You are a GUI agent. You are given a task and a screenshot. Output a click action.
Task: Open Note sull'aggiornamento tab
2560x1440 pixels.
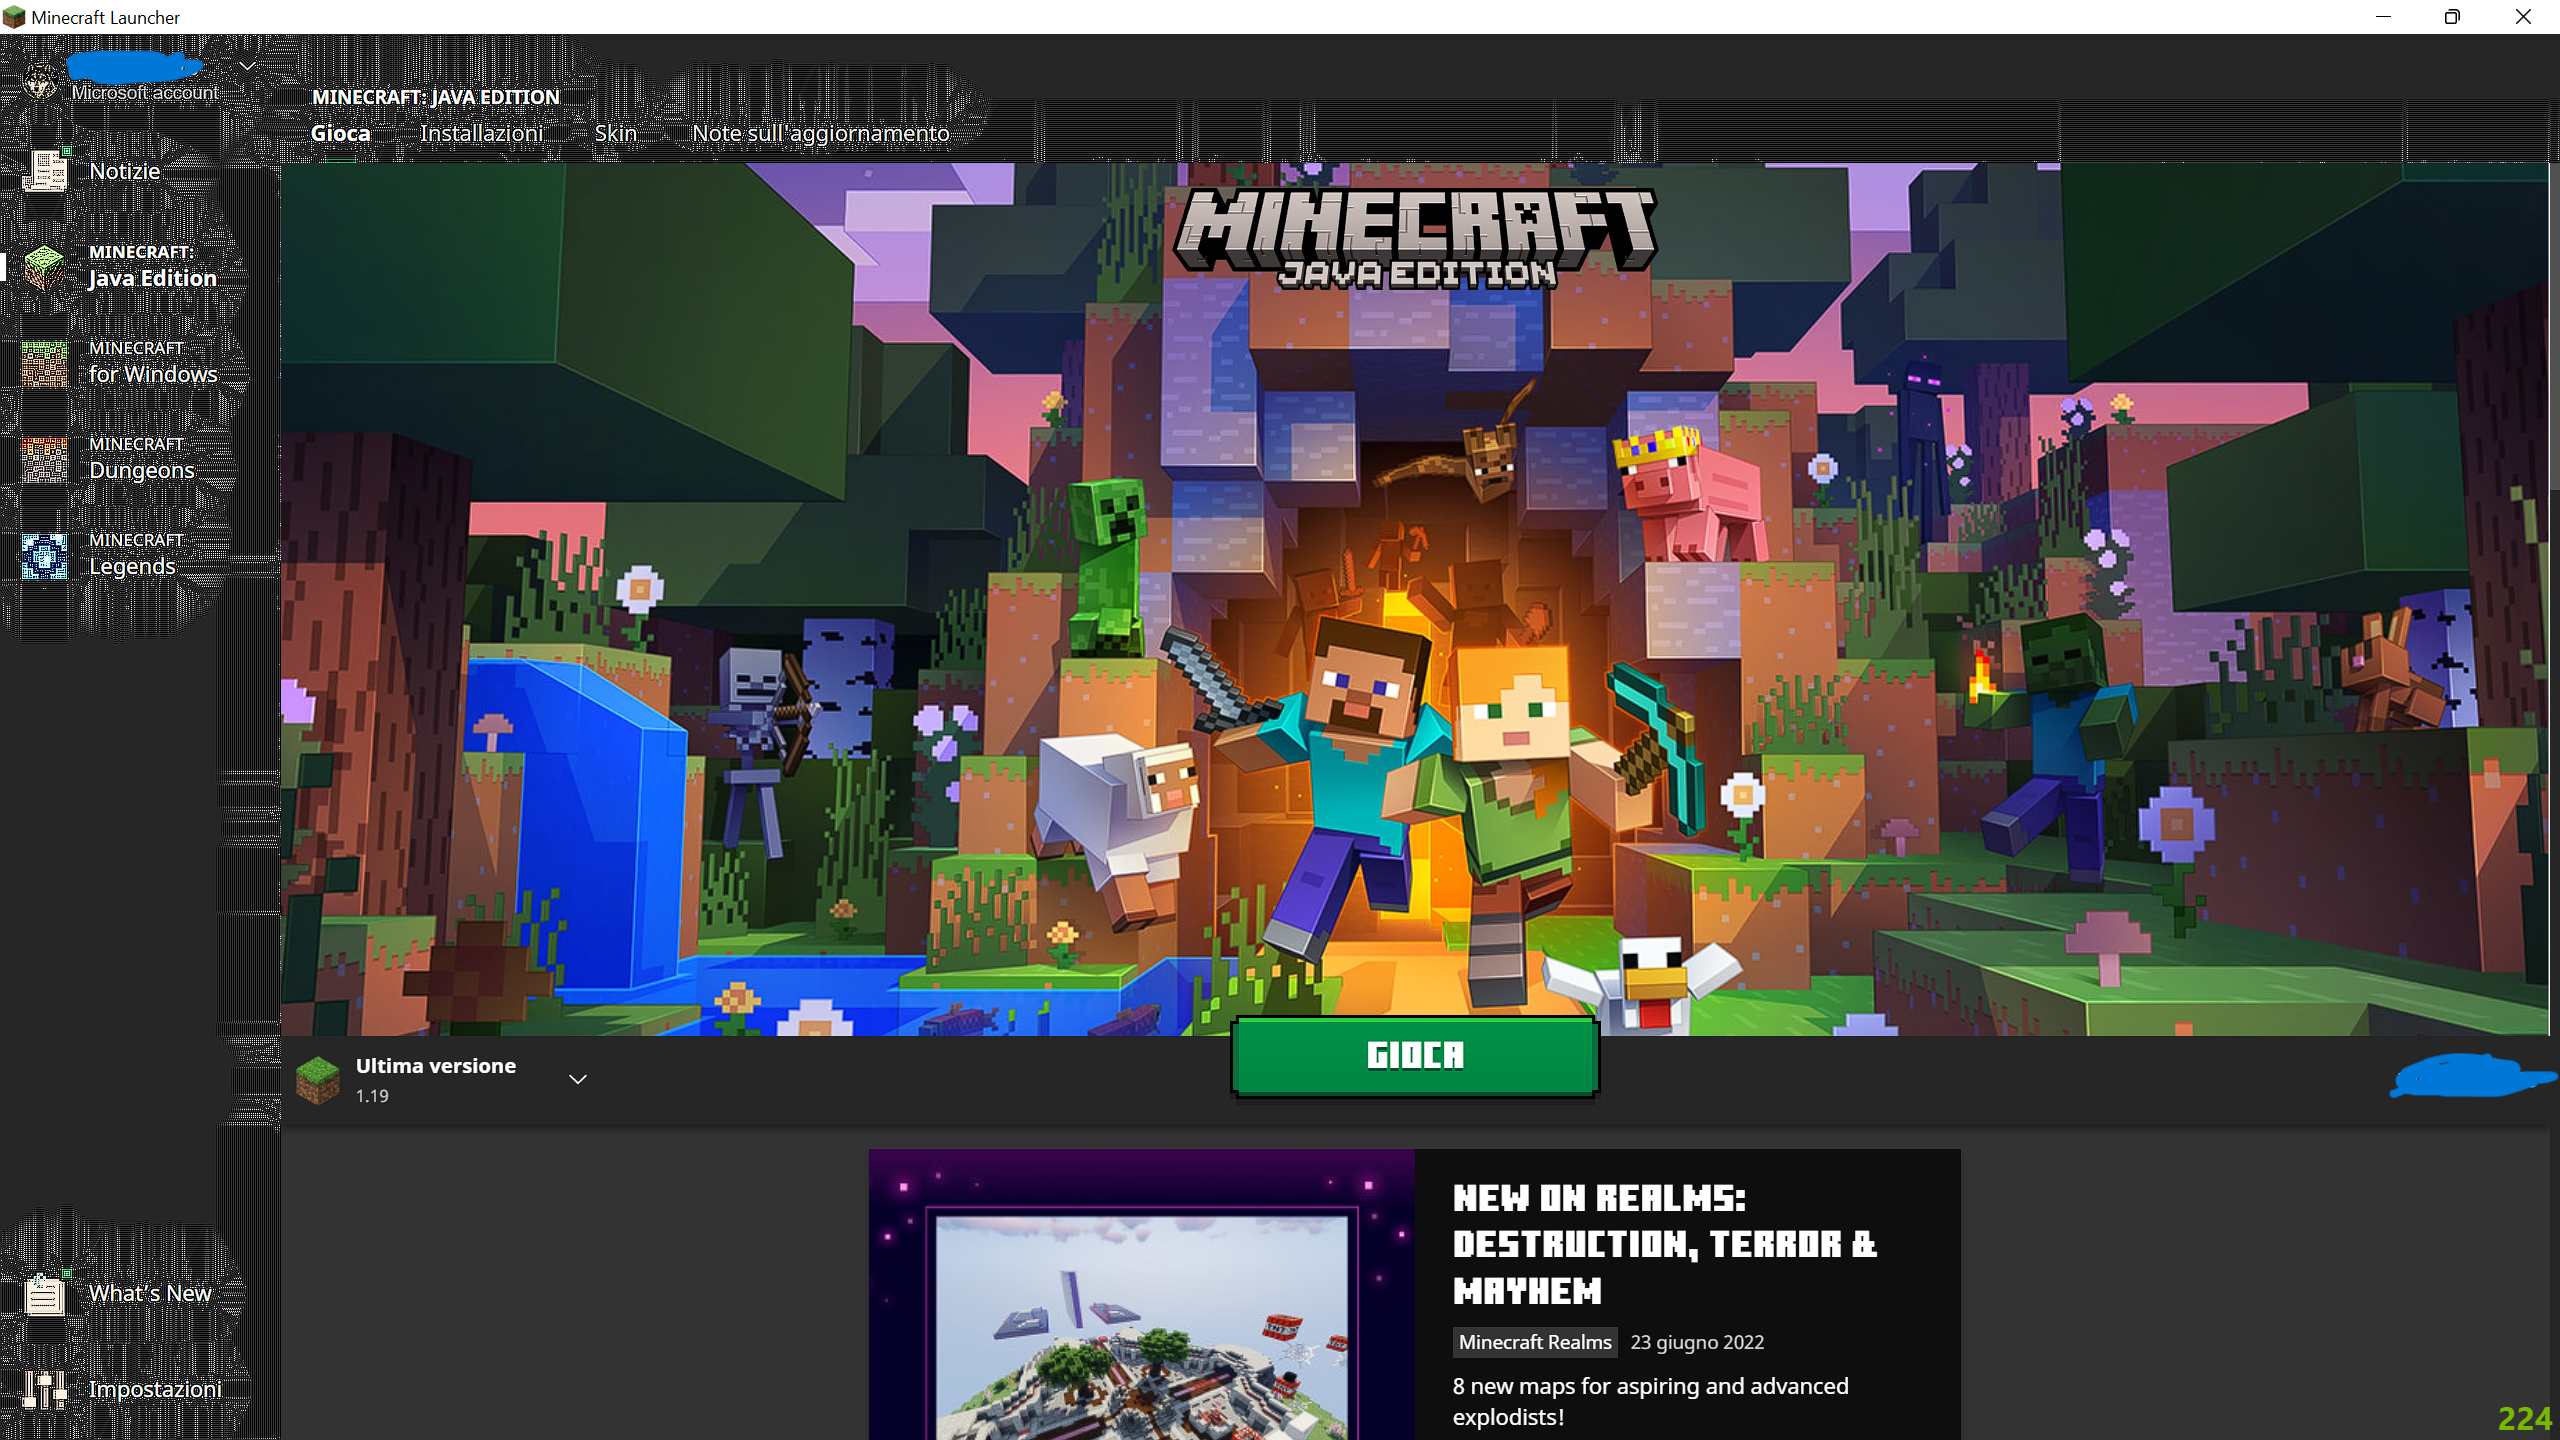(x=820, y=133)
